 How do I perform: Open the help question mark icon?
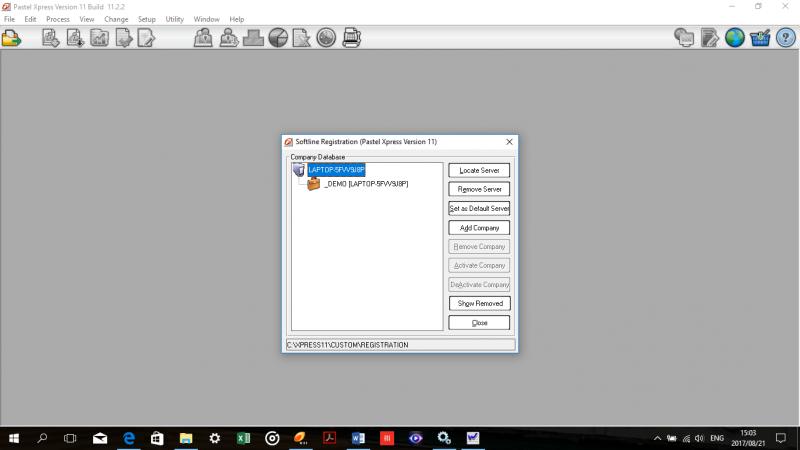tap(785, 38)
